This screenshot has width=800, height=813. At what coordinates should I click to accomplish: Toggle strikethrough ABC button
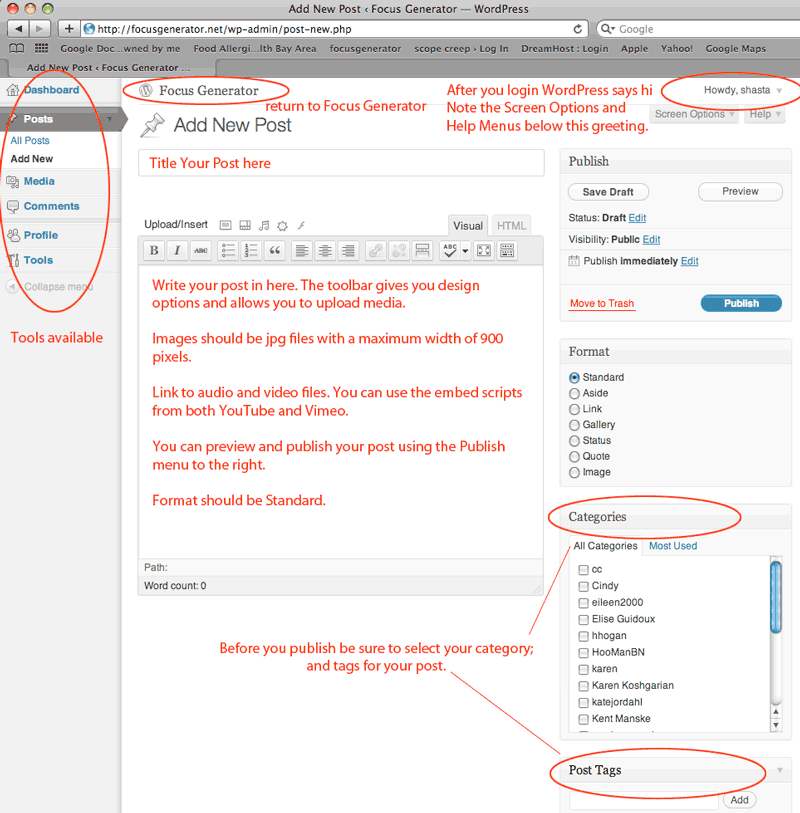click(200, 250)
